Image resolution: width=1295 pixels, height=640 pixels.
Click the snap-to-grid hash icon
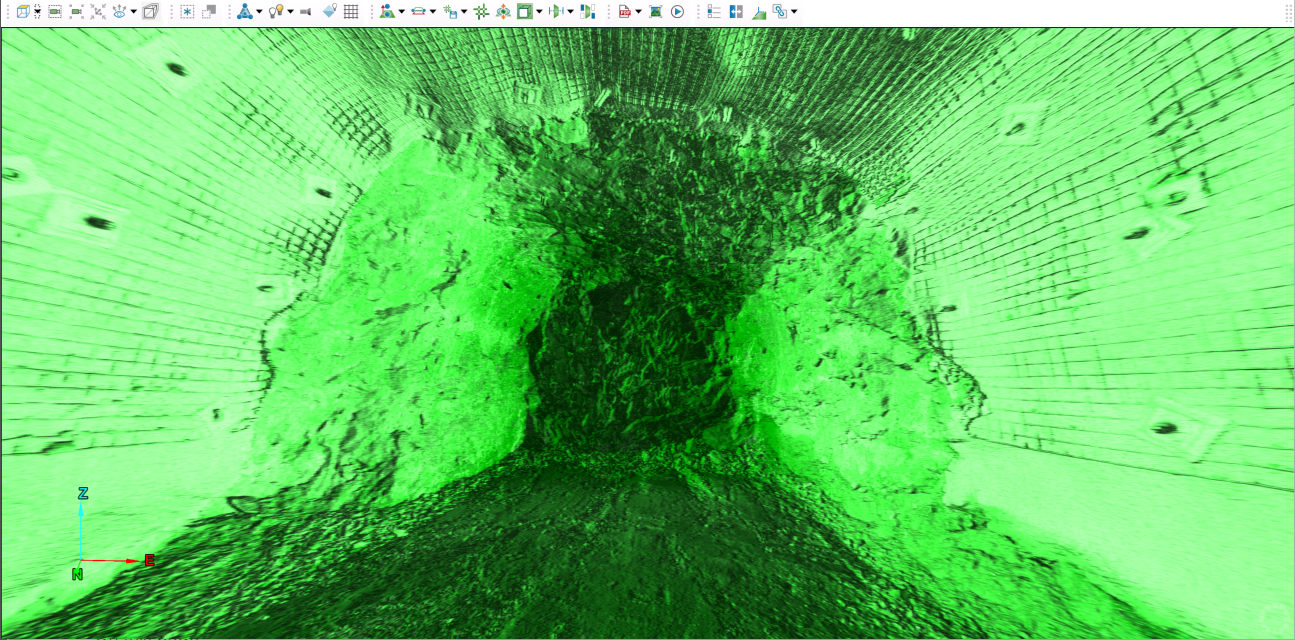click(x=481, y=12)
